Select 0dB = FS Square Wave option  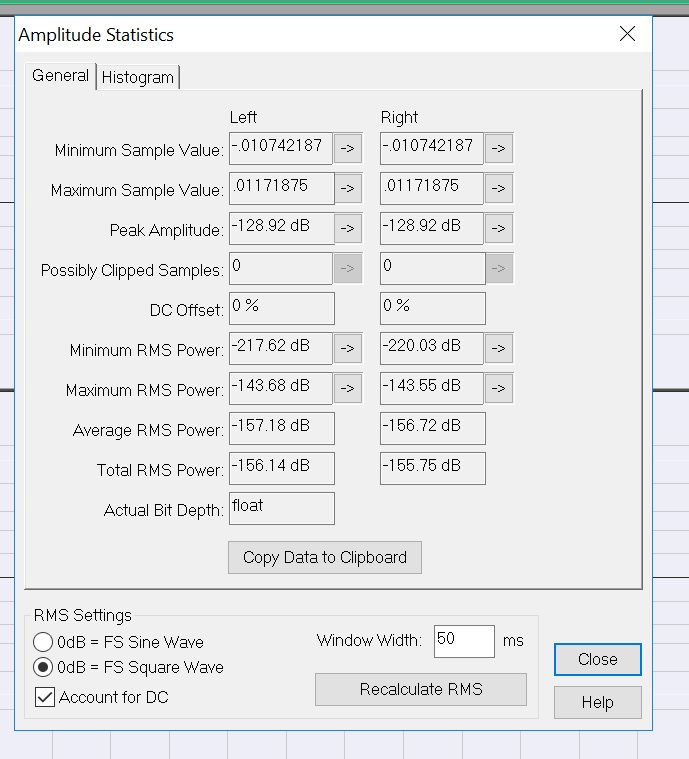click(44, 667)
